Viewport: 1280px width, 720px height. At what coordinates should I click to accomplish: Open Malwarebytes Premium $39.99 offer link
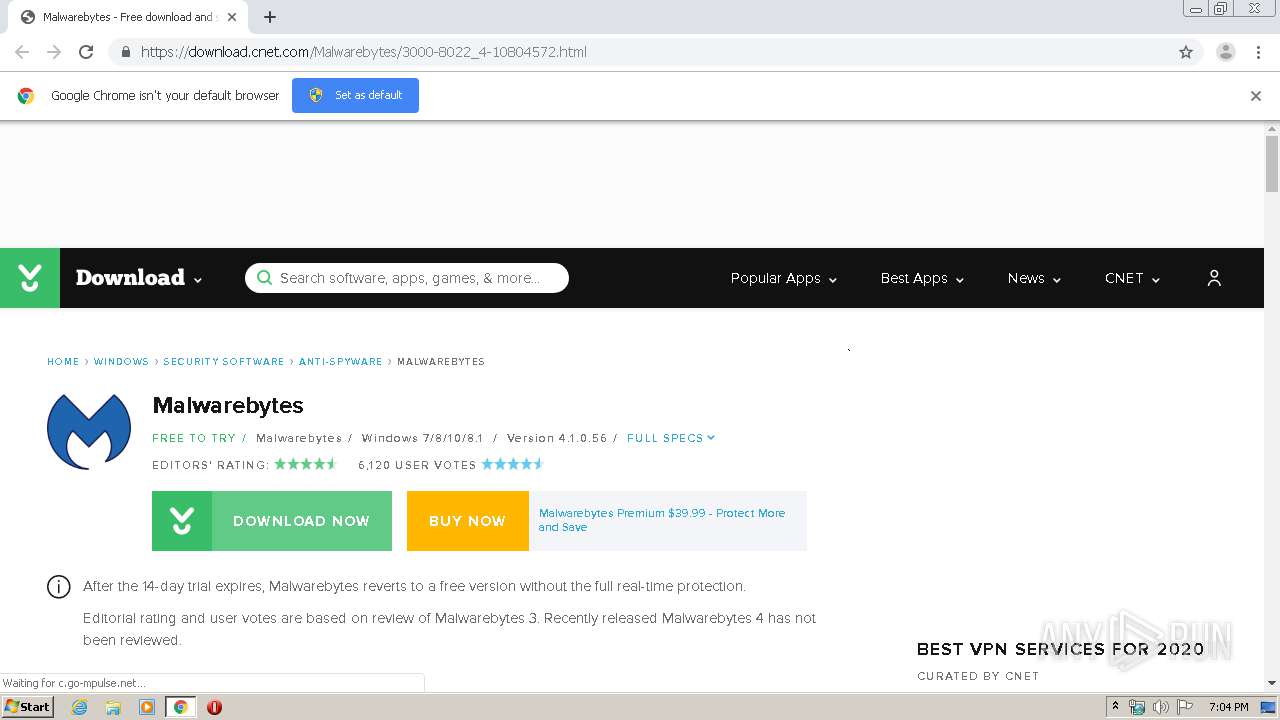(662, 520)
